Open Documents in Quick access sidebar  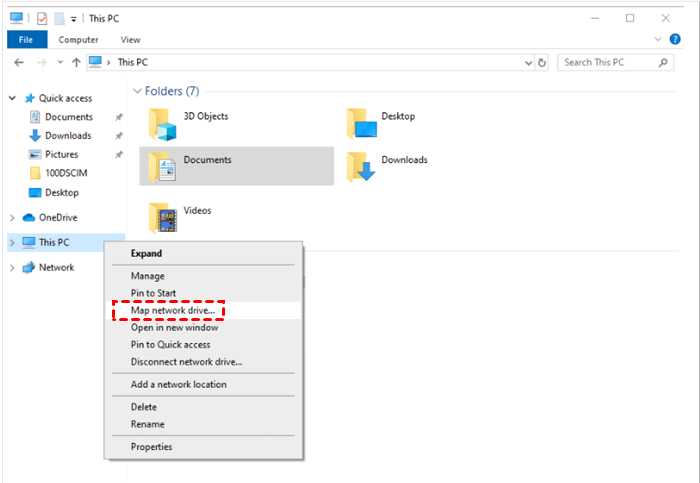pos(69,117)
